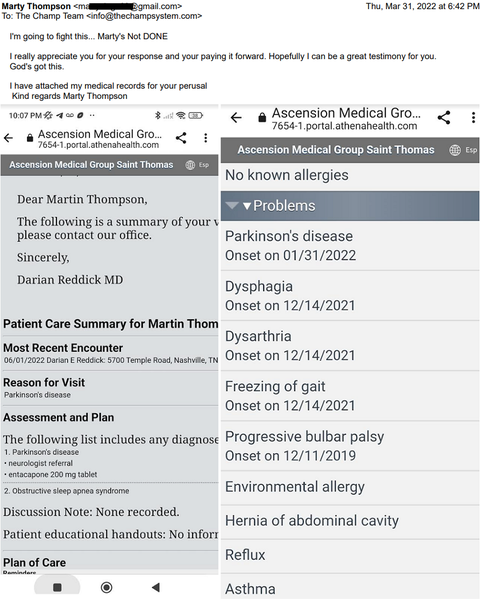Tap lock icon in right browser address bar
This screenshot has height=600, width=481.
[262, 117]
